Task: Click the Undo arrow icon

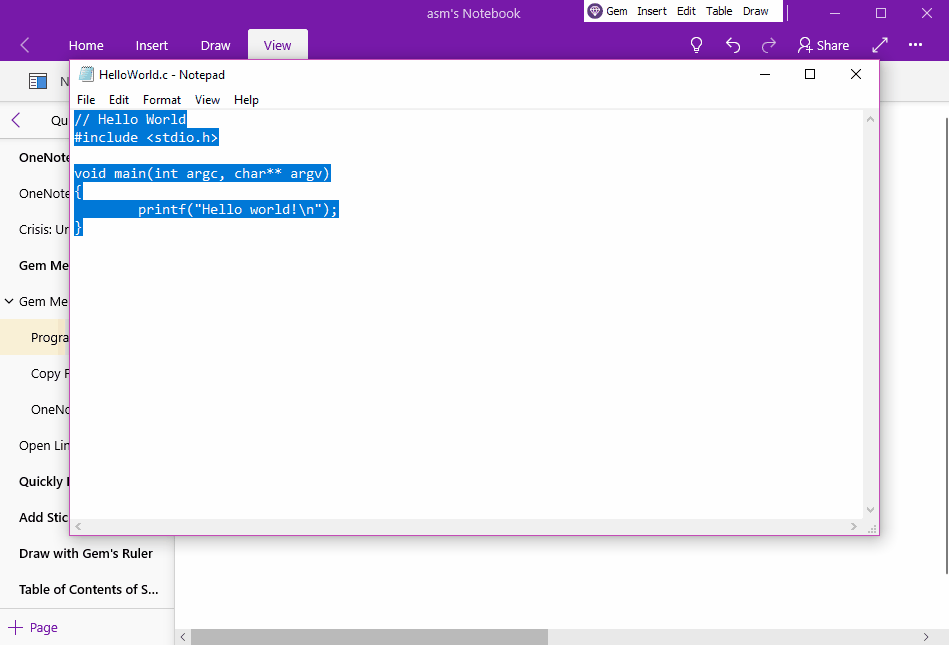Action: 733,45
